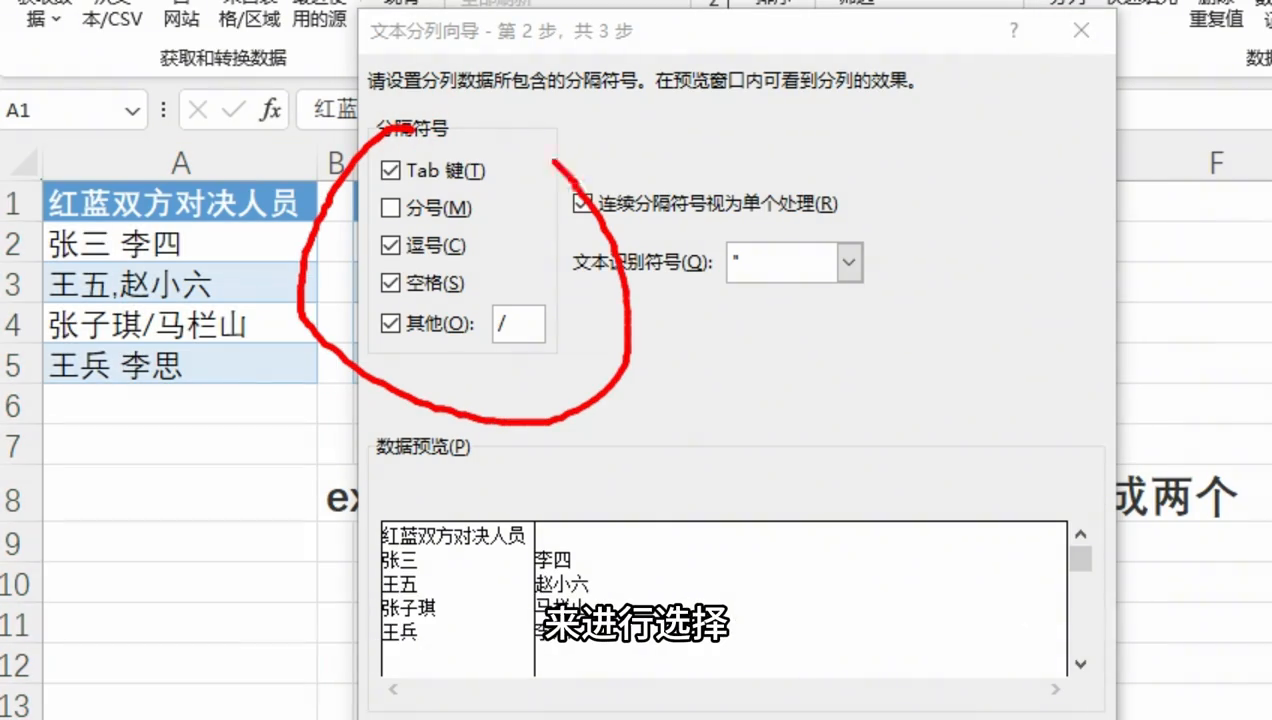Image resolution: width=1272 pixels, height=720 pixels.
Task: Toggle the 其他 delimiter checkbox
Action: click(390, 323)
